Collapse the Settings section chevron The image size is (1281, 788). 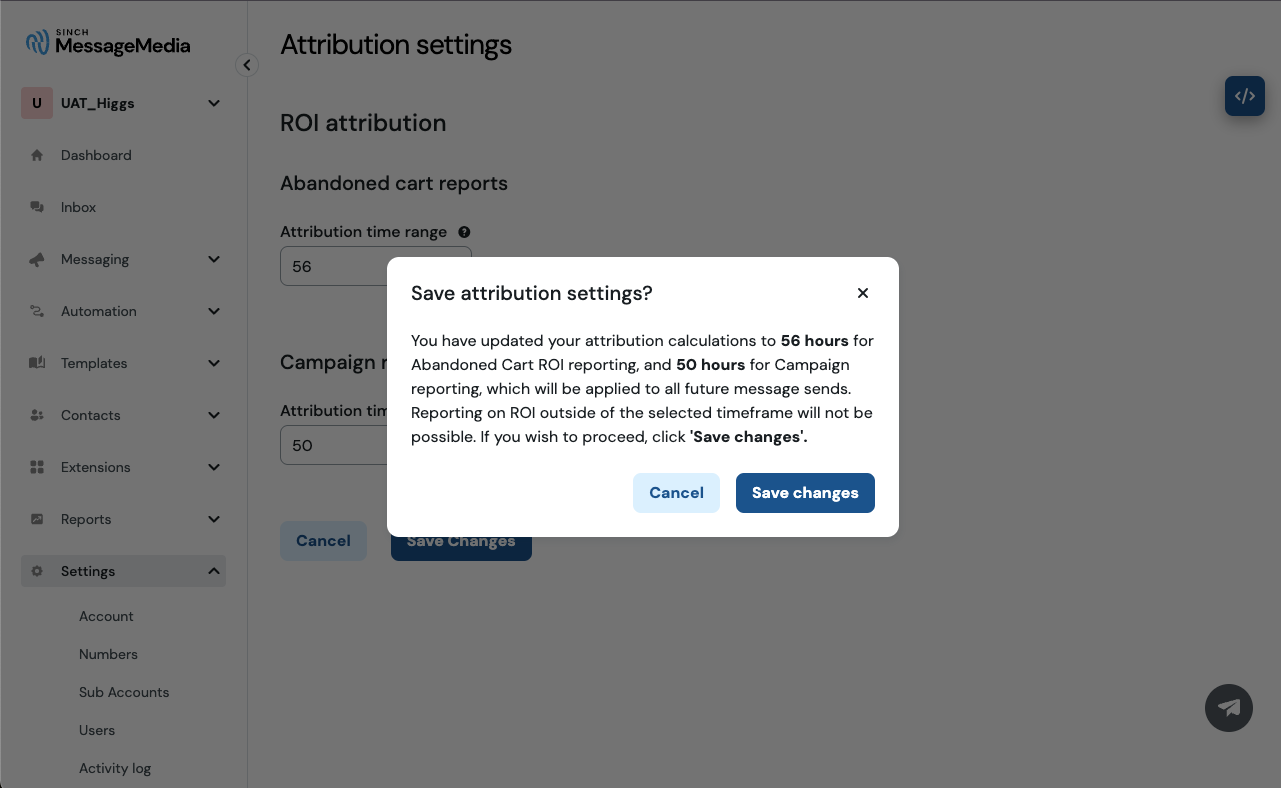point(214,571)
